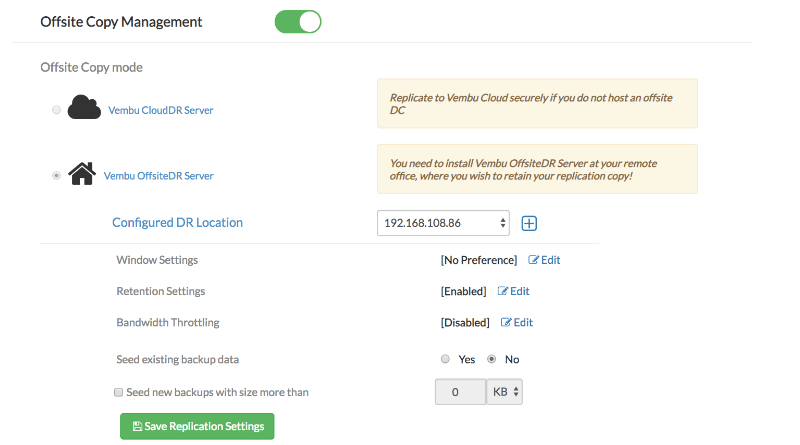This screenshot has width=800, height=445.
Task: Open Vembu CloudDR Server link
Action: point(161,110)
